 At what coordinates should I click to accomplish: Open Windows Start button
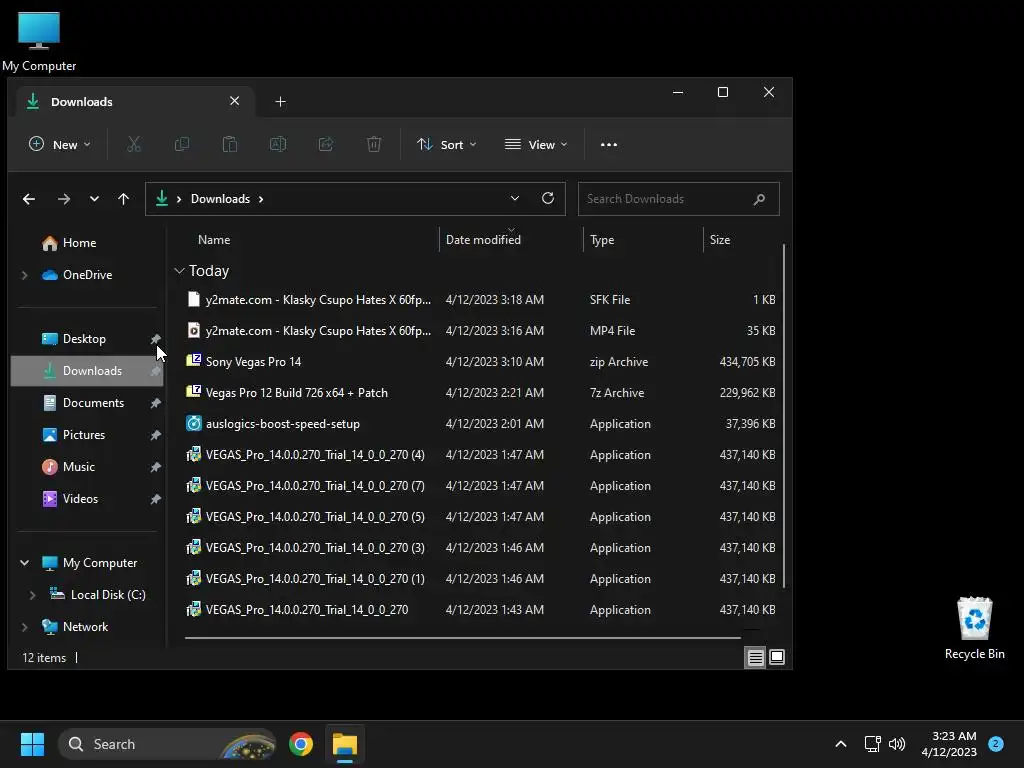pyautogui.click(x=32, y=744)
